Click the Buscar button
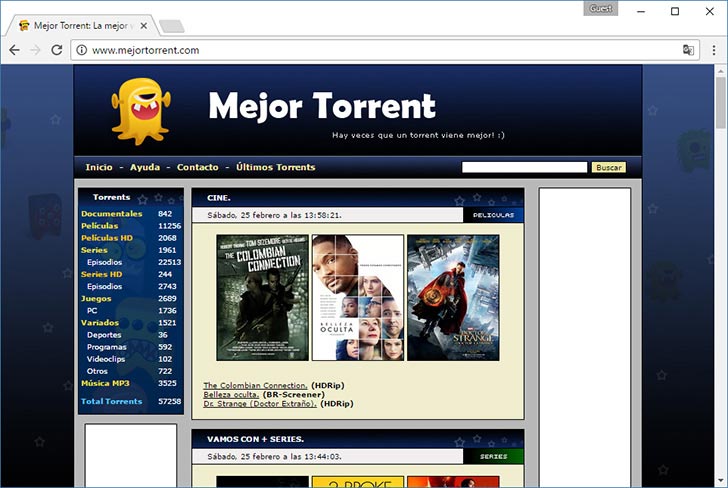728x488 pixels. [x=609, y=167]
